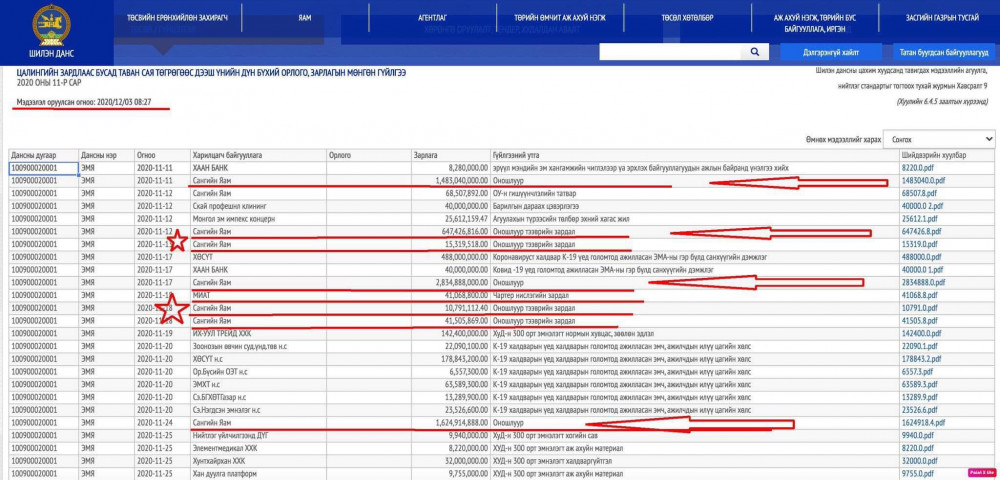This screenshot has height=480, width=1000.
Task: Open the 10791.0.pdf link
Action: 918,308
